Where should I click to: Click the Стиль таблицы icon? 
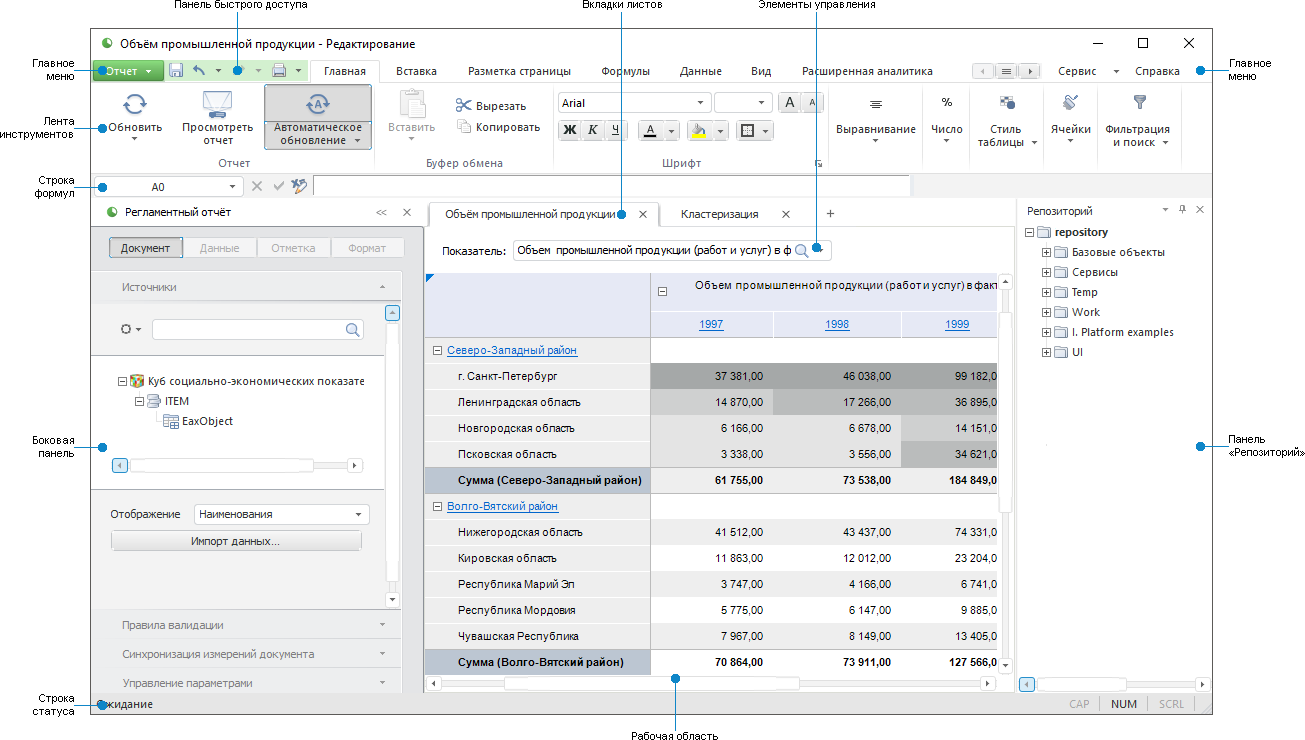[x=1006, y=102]
